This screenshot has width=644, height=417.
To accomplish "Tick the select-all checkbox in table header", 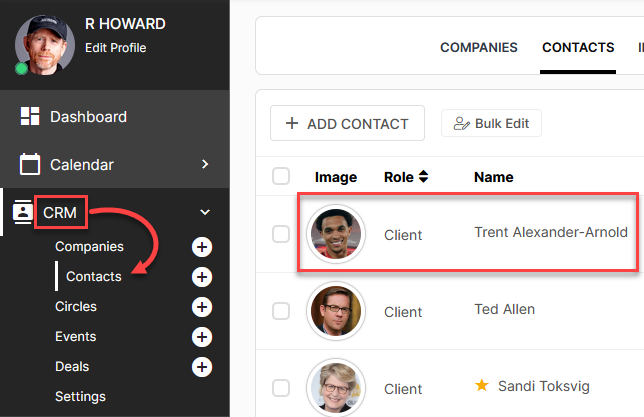I will [281, 176].
